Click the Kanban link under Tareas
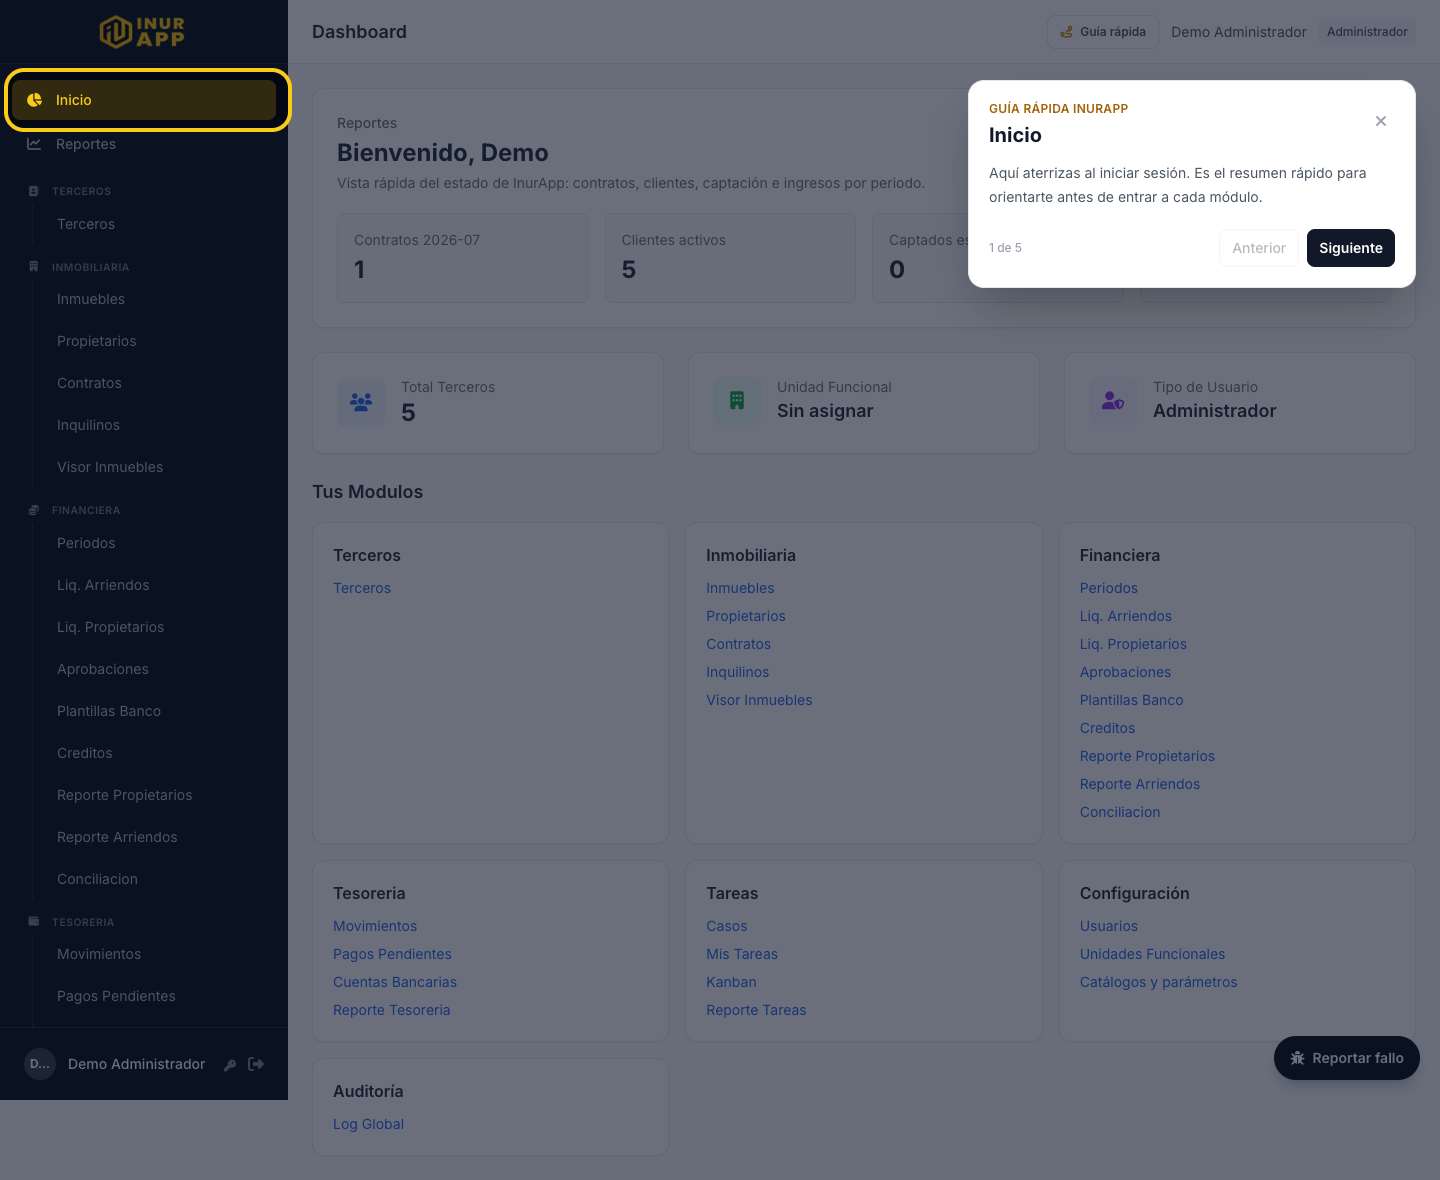This screenshot has width=1440, height=1180. pyautogui.click(x=731, y=982)
